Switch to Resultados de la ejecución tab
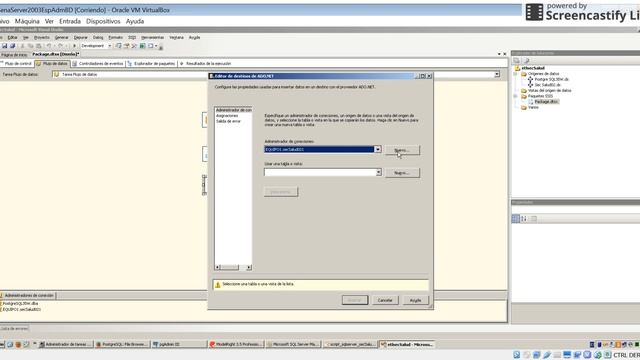640x360 pixels. (x=206, y=64)
